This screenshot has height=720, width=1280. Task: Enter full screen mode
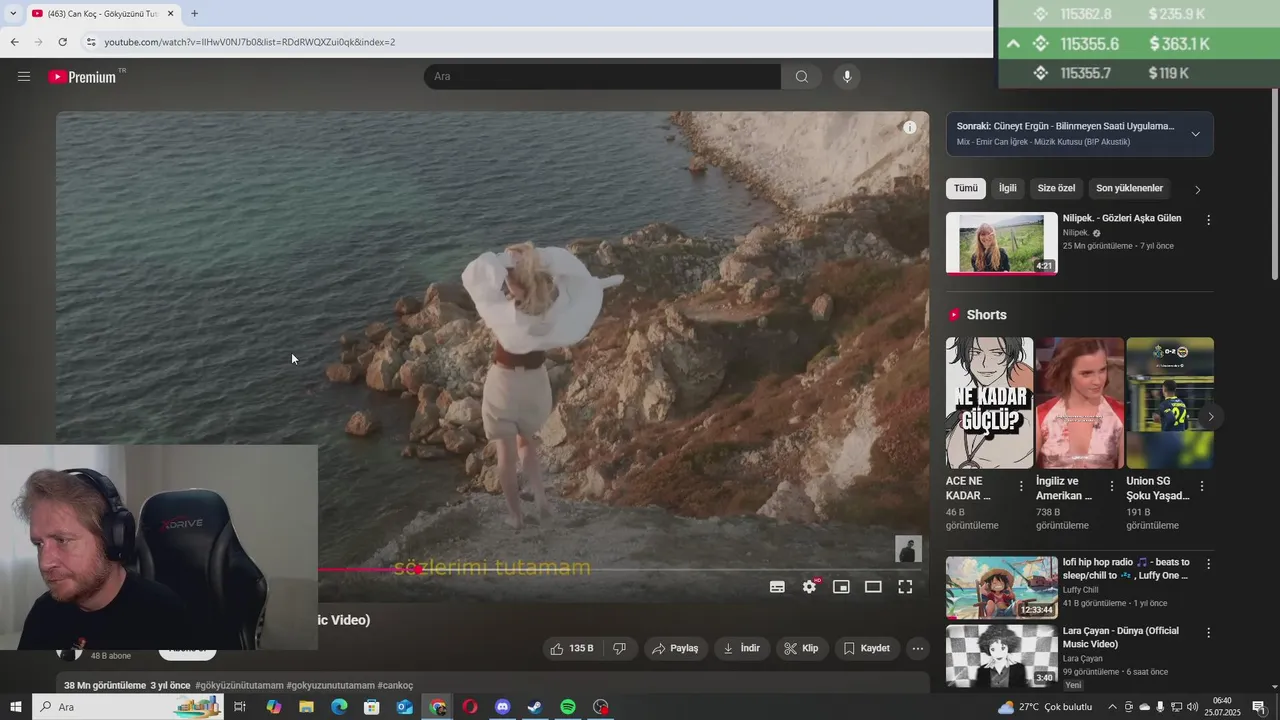tap(905, 587)
